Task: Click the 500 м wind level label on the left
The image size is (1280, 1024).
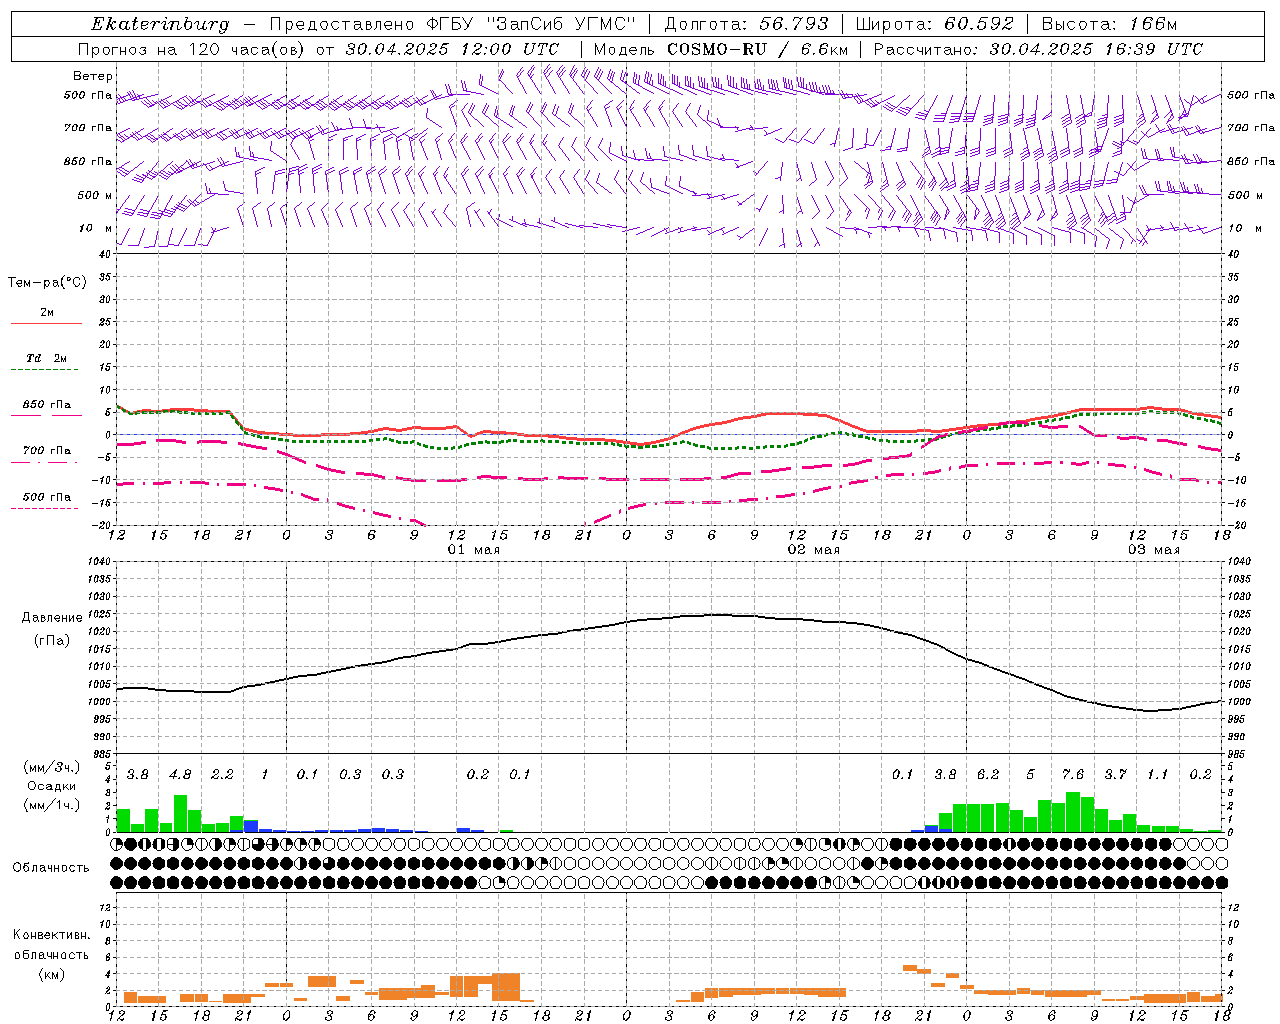Action: (95, 196)
